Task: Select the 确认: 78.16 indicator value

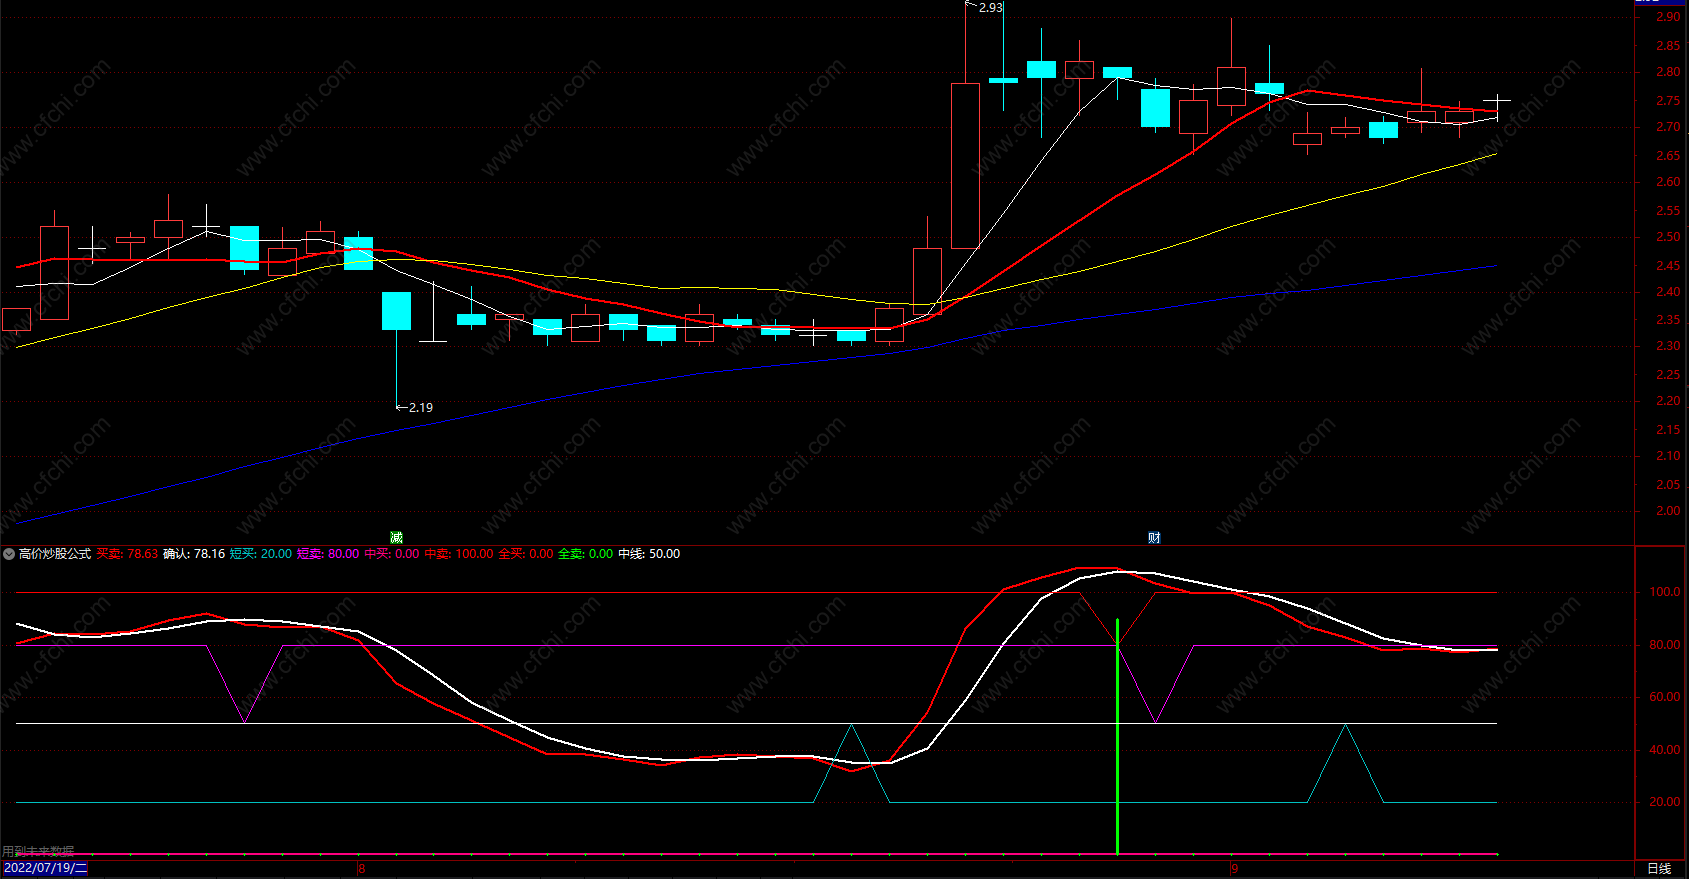Action: coord(194,554)
